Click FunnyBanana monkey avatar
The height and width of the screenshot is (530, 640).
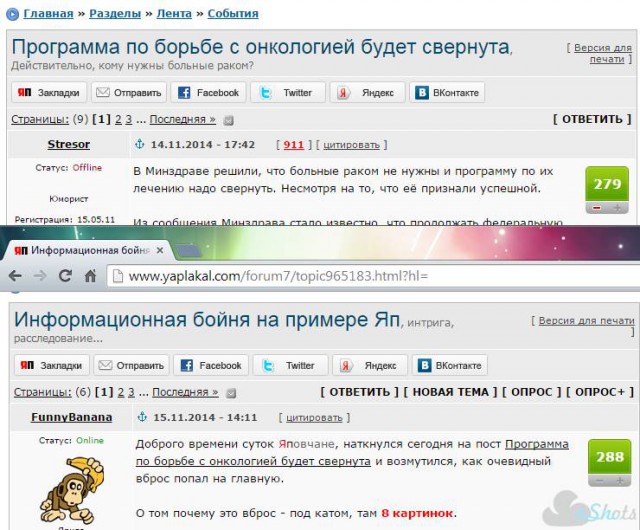[x=72, y=490]
